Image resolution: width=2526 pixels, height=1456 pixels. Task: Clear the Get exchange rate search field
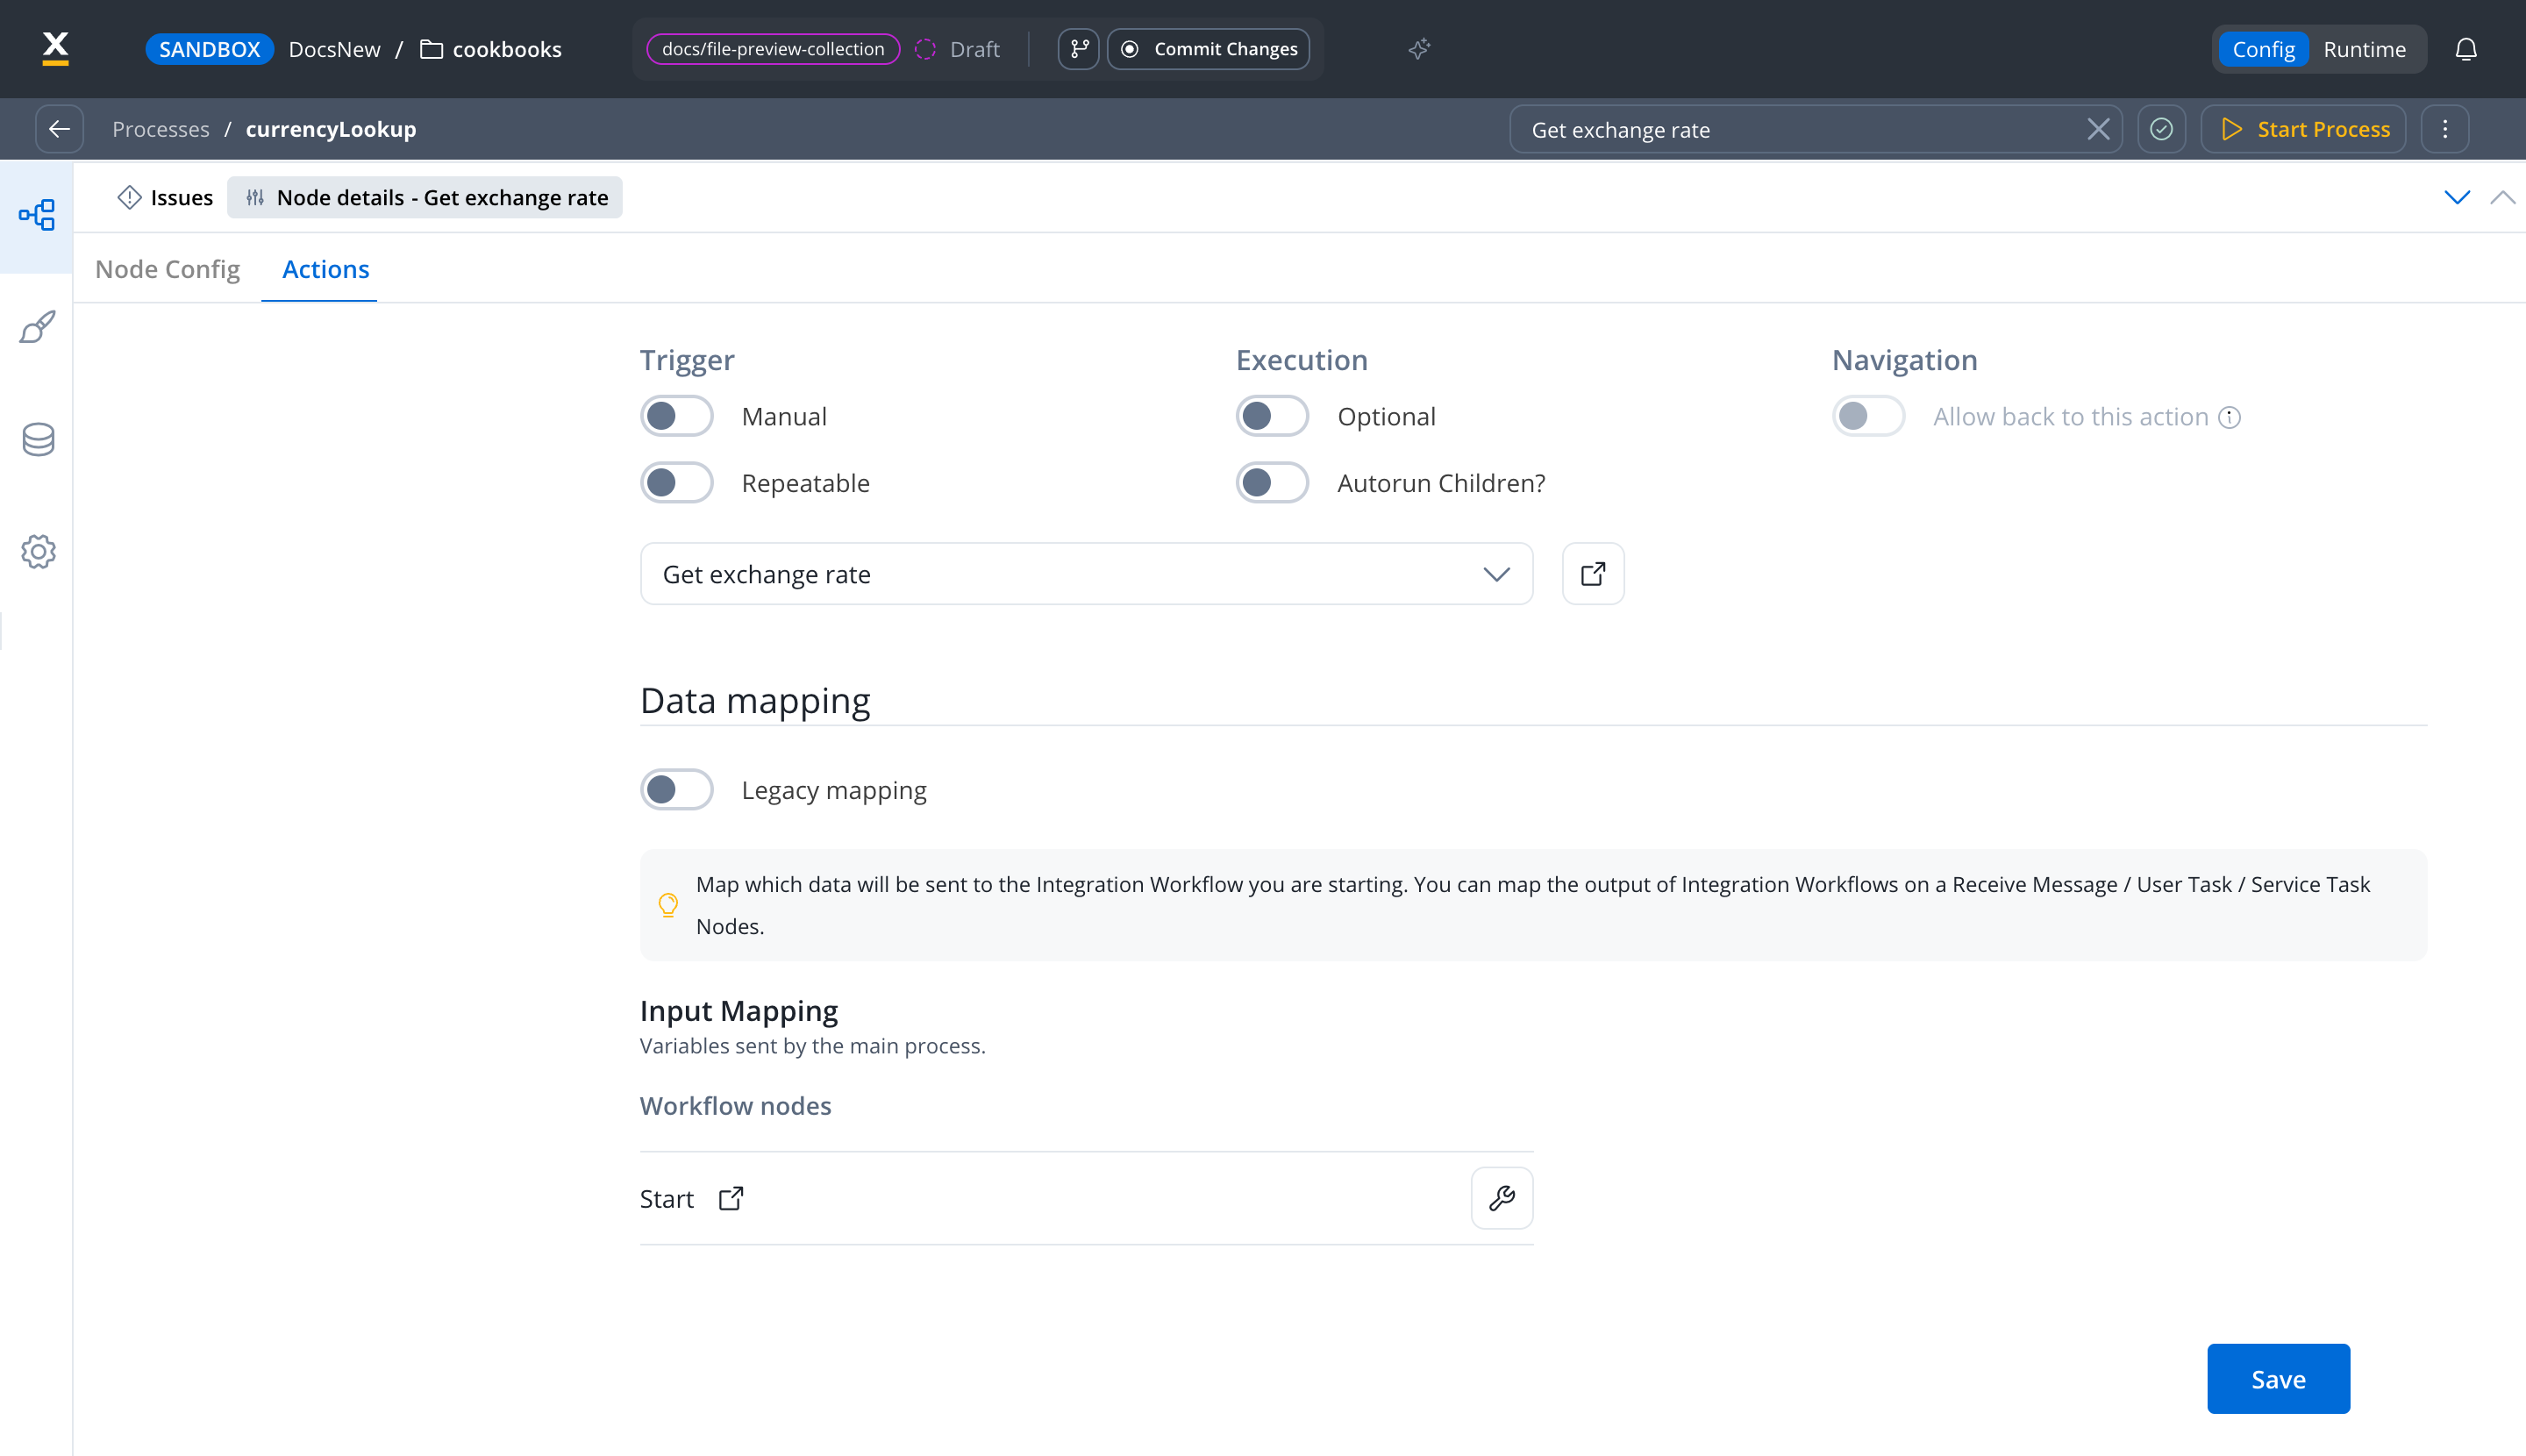[x=2098, y=129]
